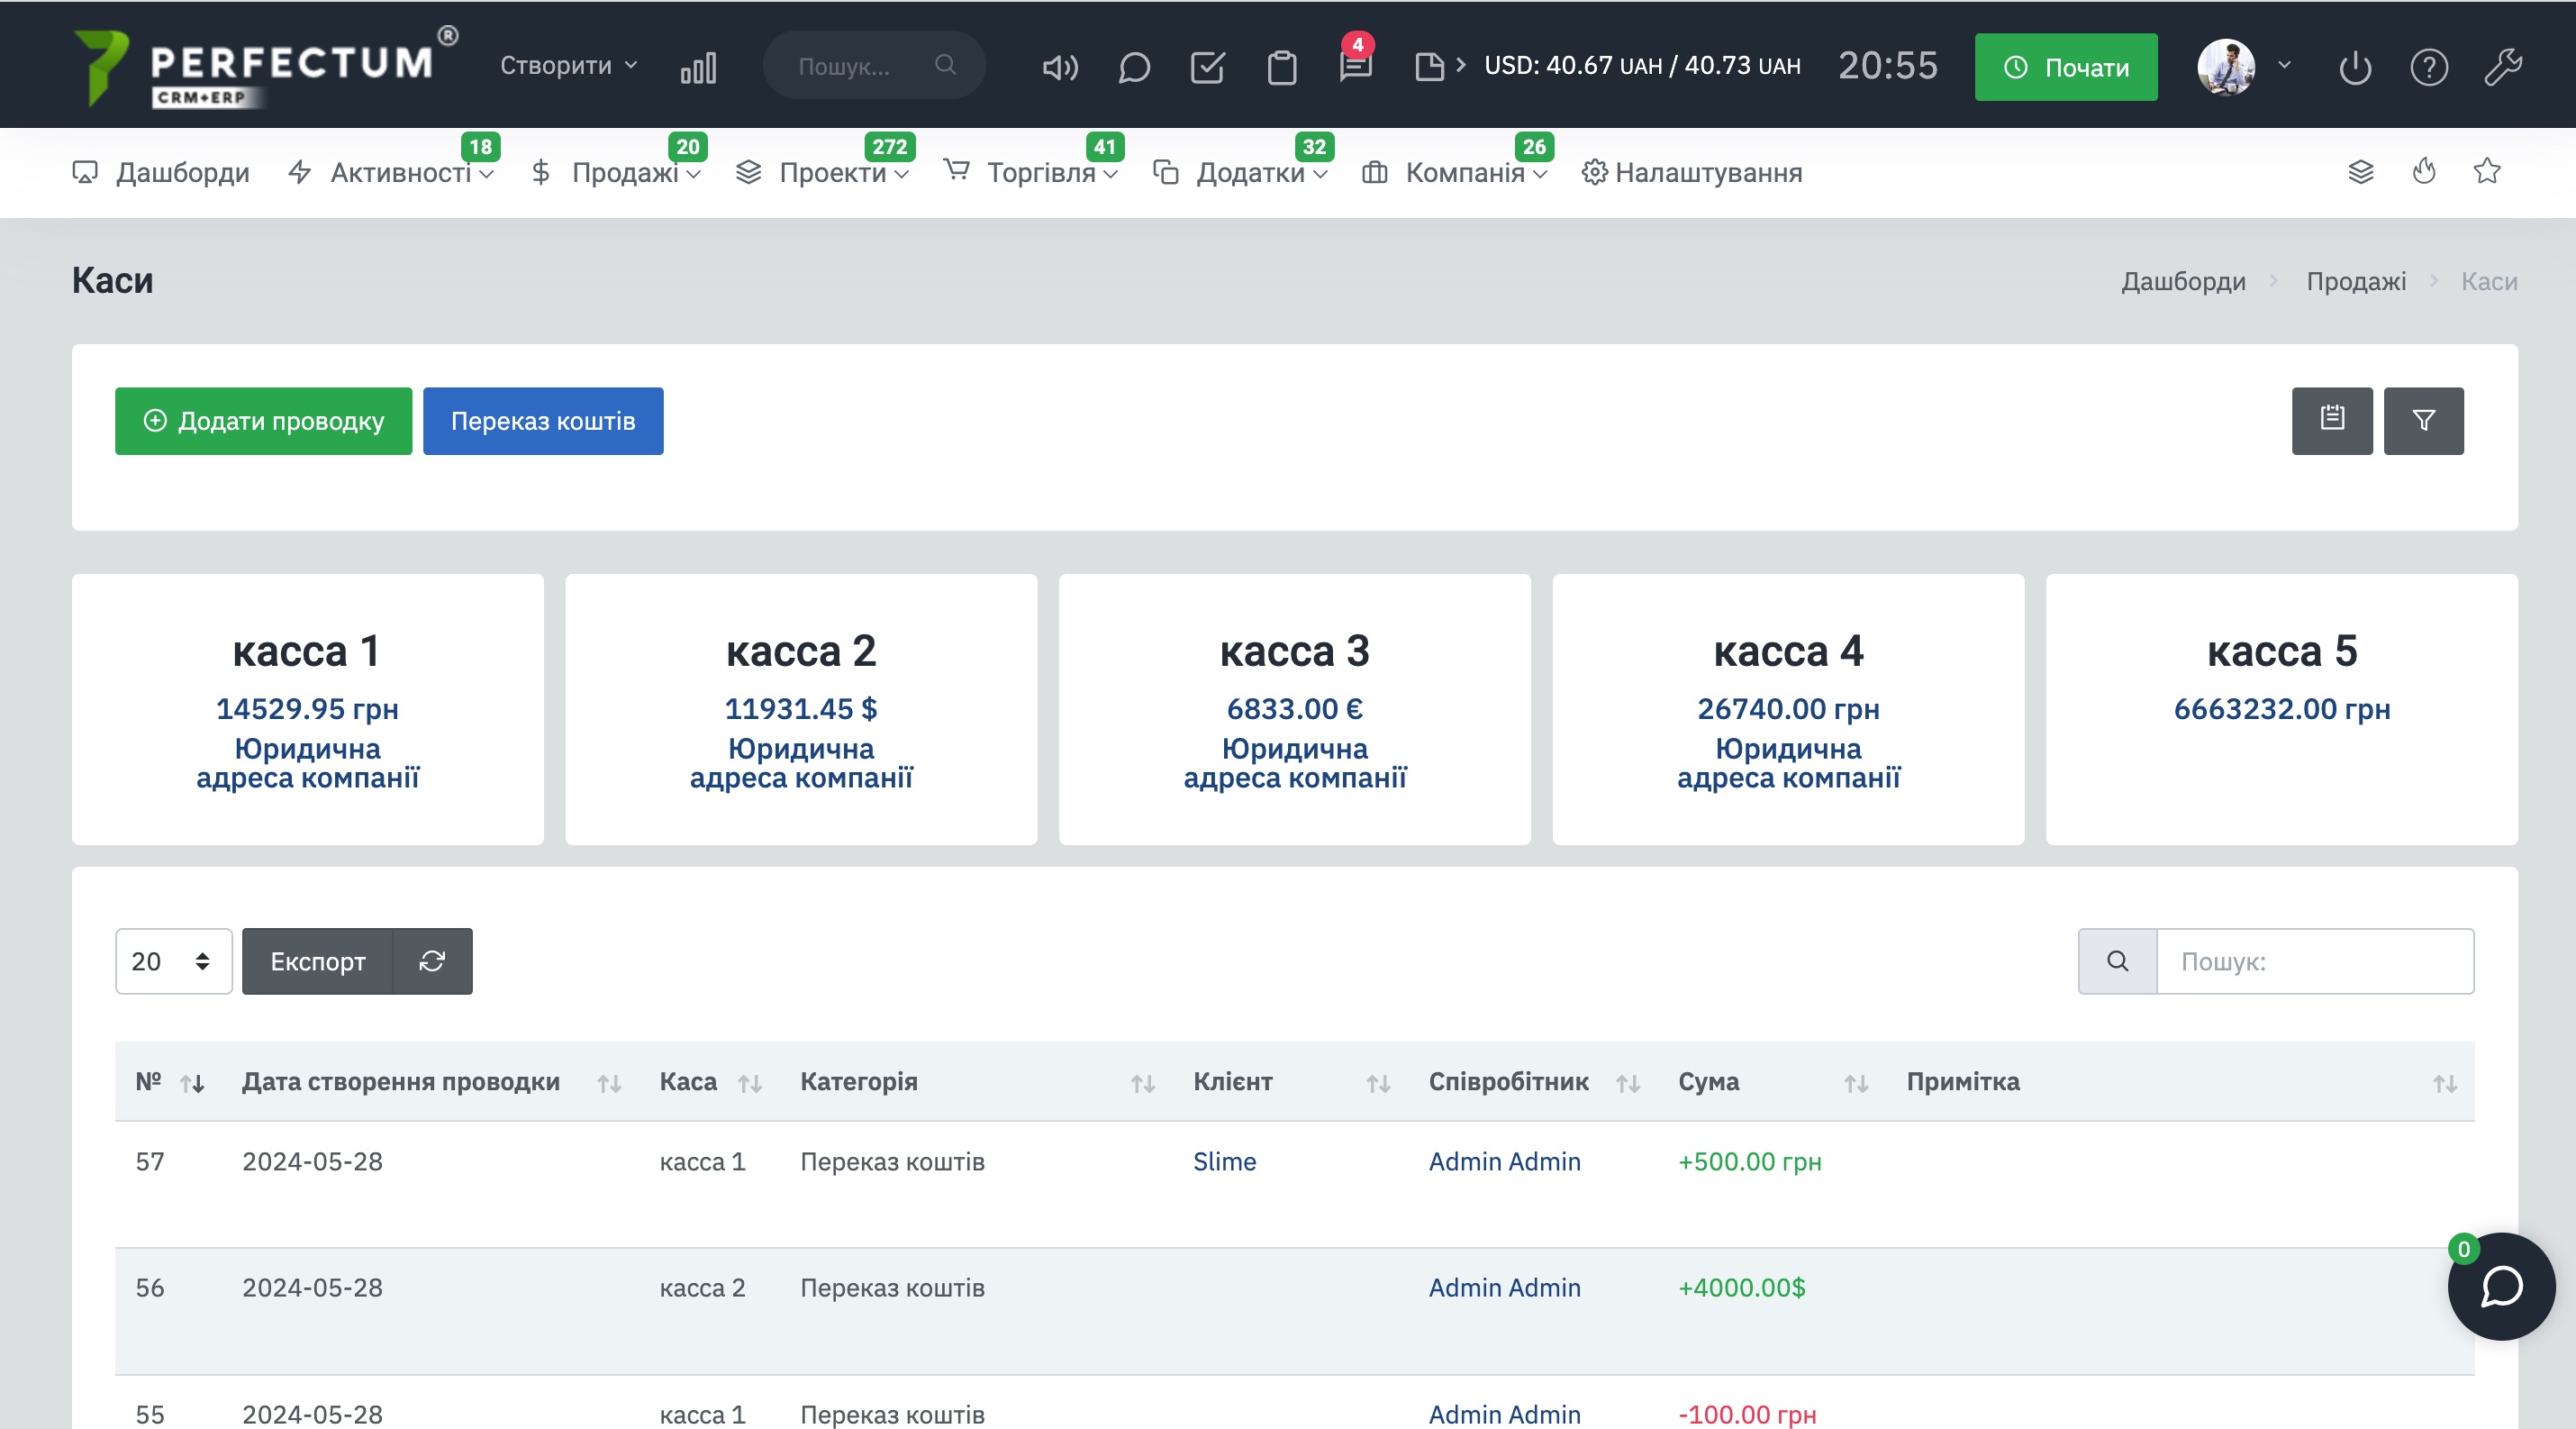Click the green Почати button
This screenshot has height=1429, width=2576.
[x=2066, y=67]
